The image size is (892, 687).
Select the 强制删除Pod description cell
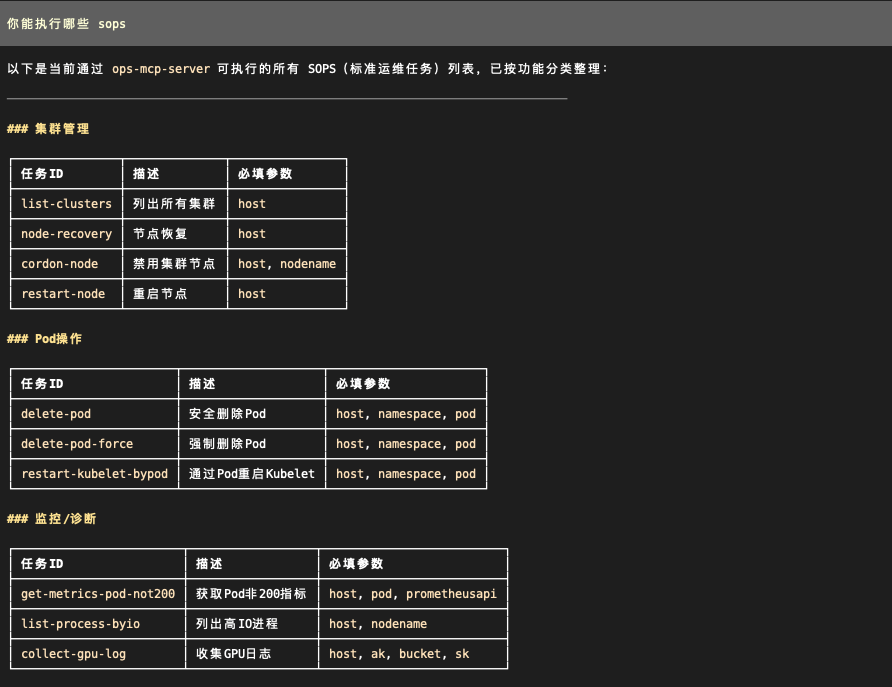tap(228, 444)
